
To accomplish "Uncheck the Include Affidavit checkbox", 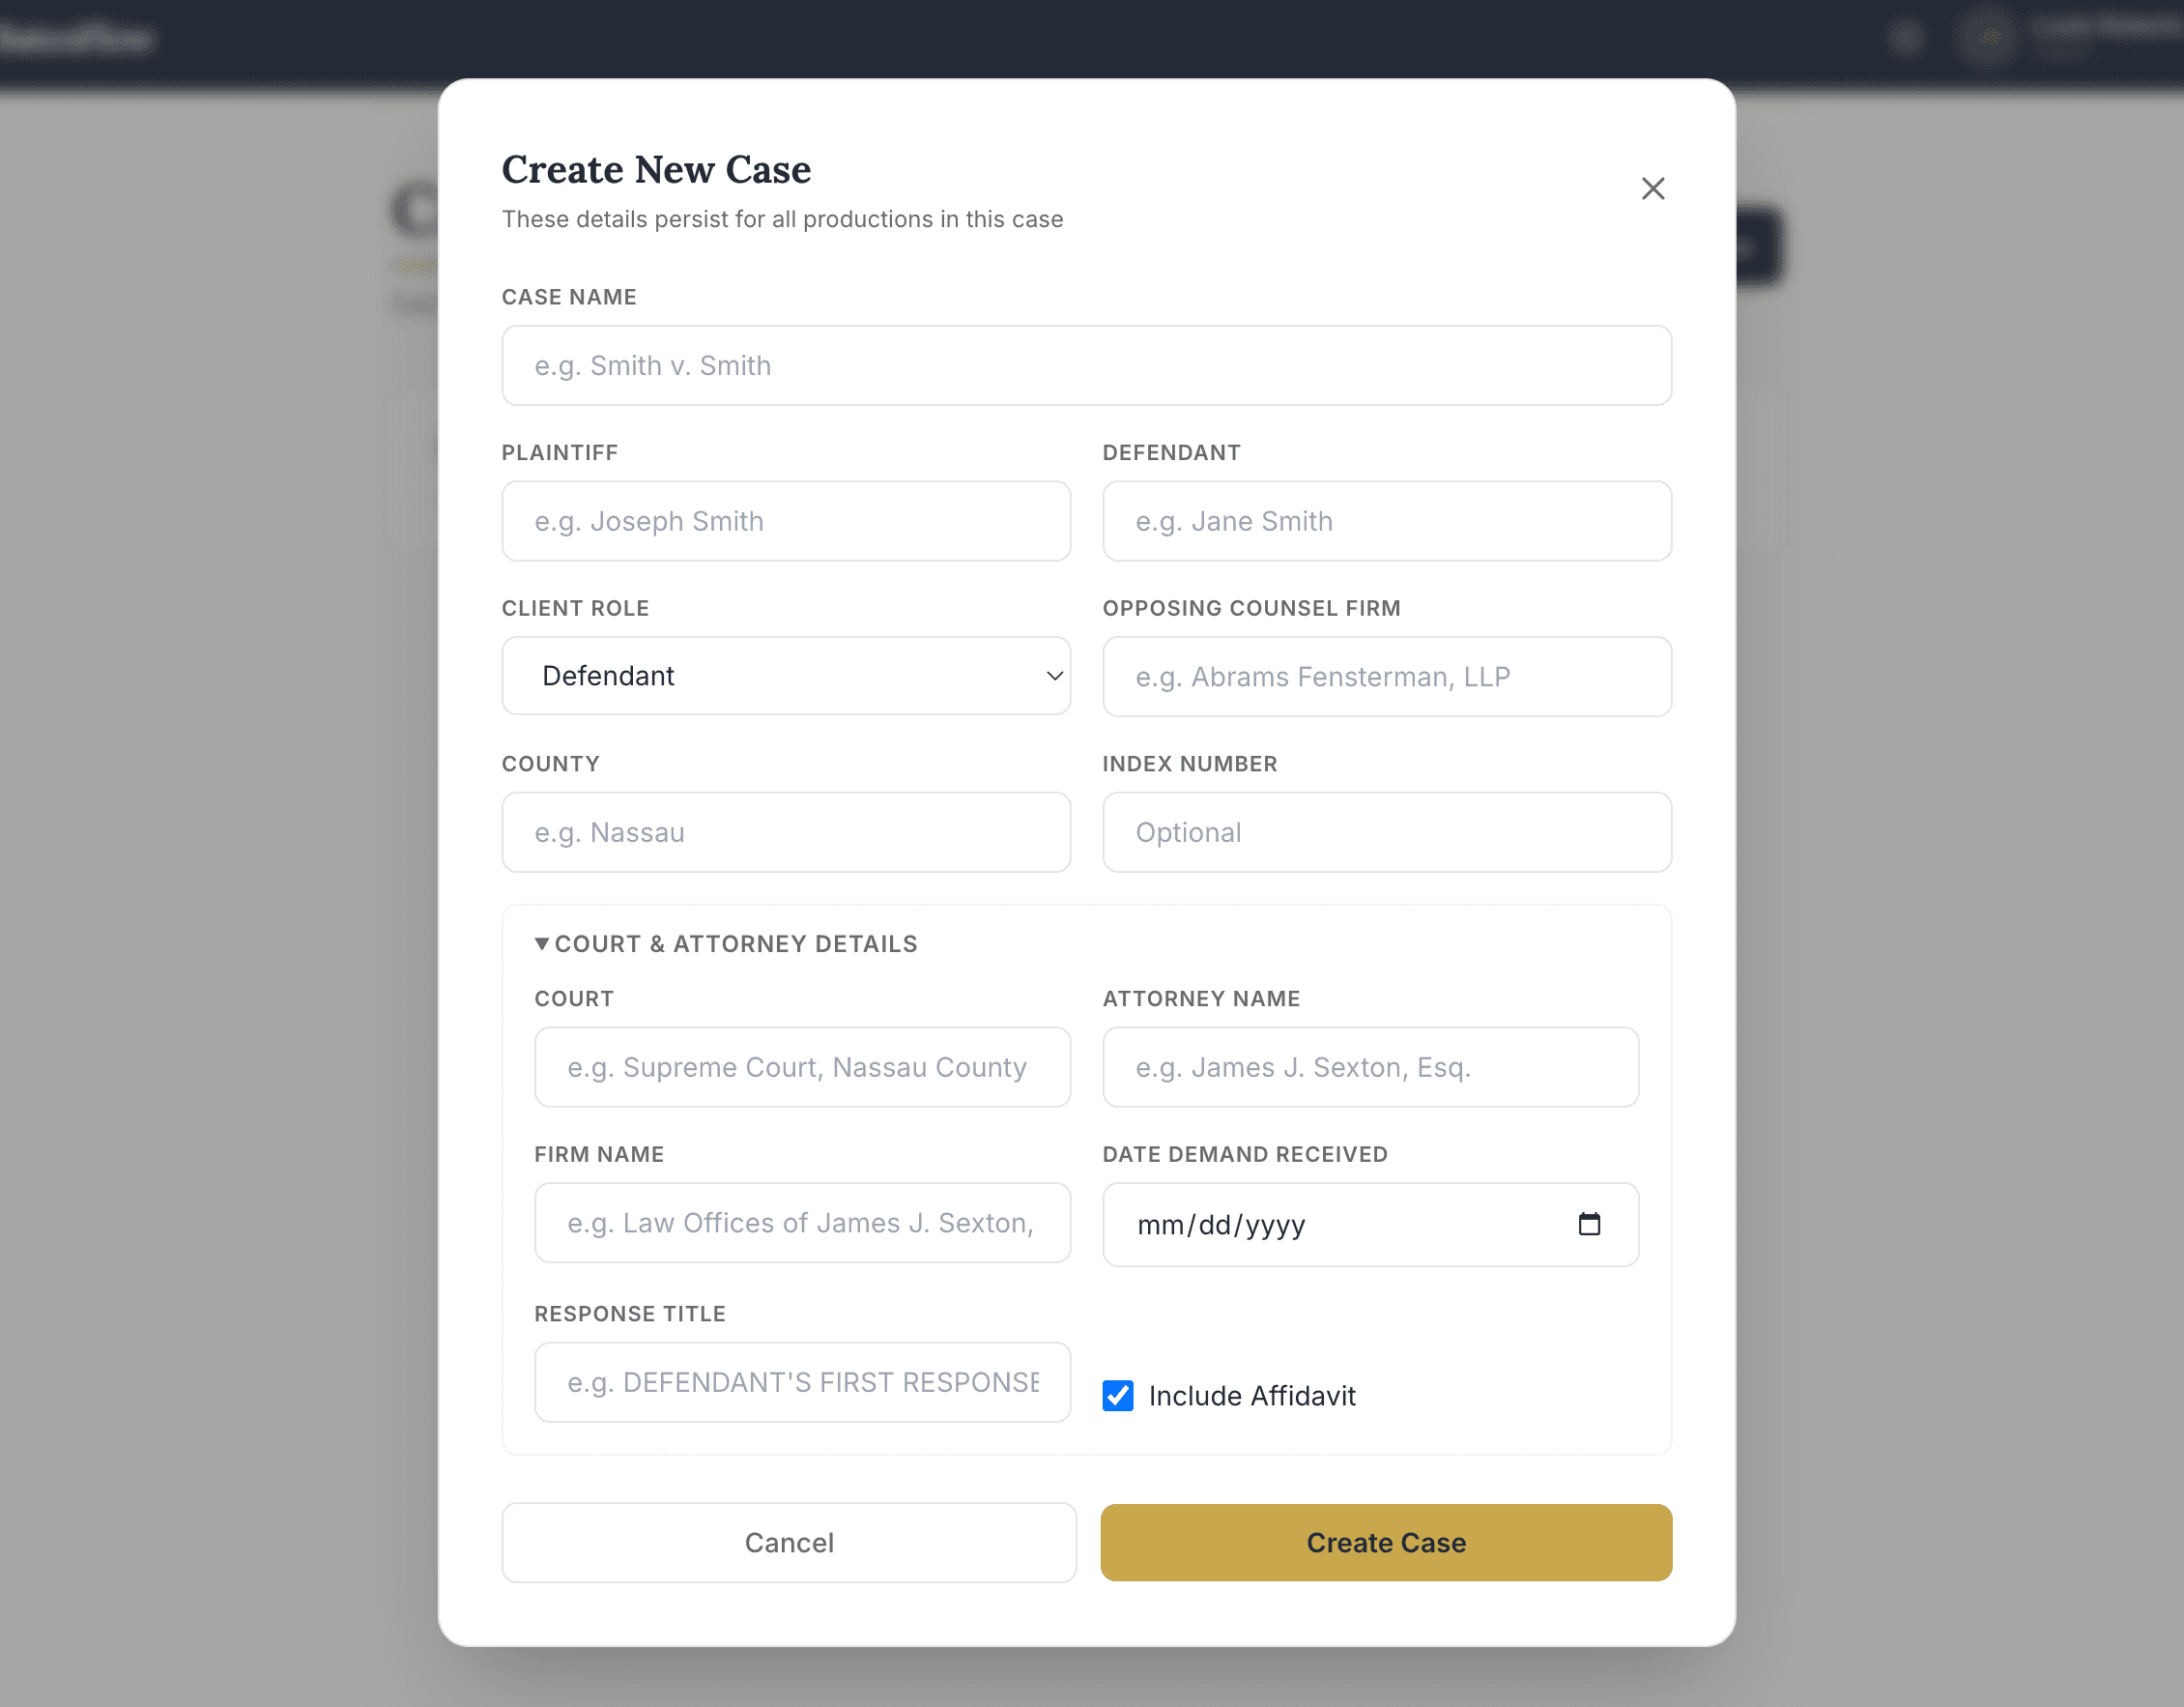I will pyautogui.click(x=1117, y=1395).
